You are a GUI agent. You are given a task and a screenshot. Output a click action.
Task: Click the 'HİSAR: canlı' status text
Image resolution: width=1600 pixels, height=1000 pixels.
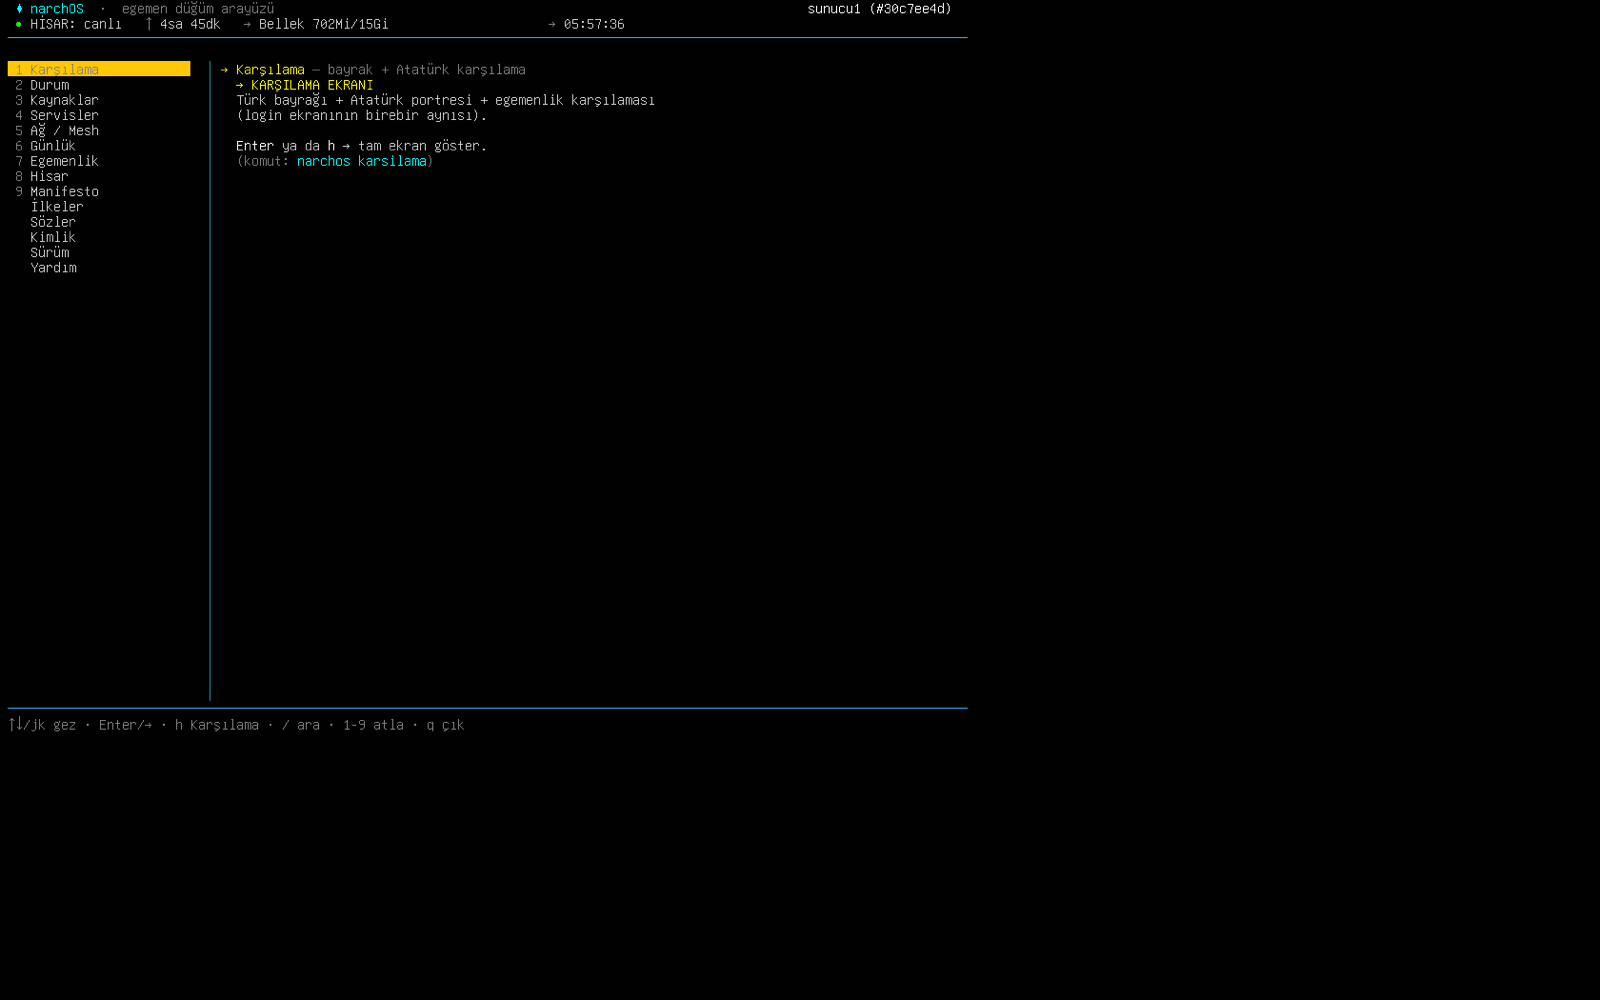(76, 24)
